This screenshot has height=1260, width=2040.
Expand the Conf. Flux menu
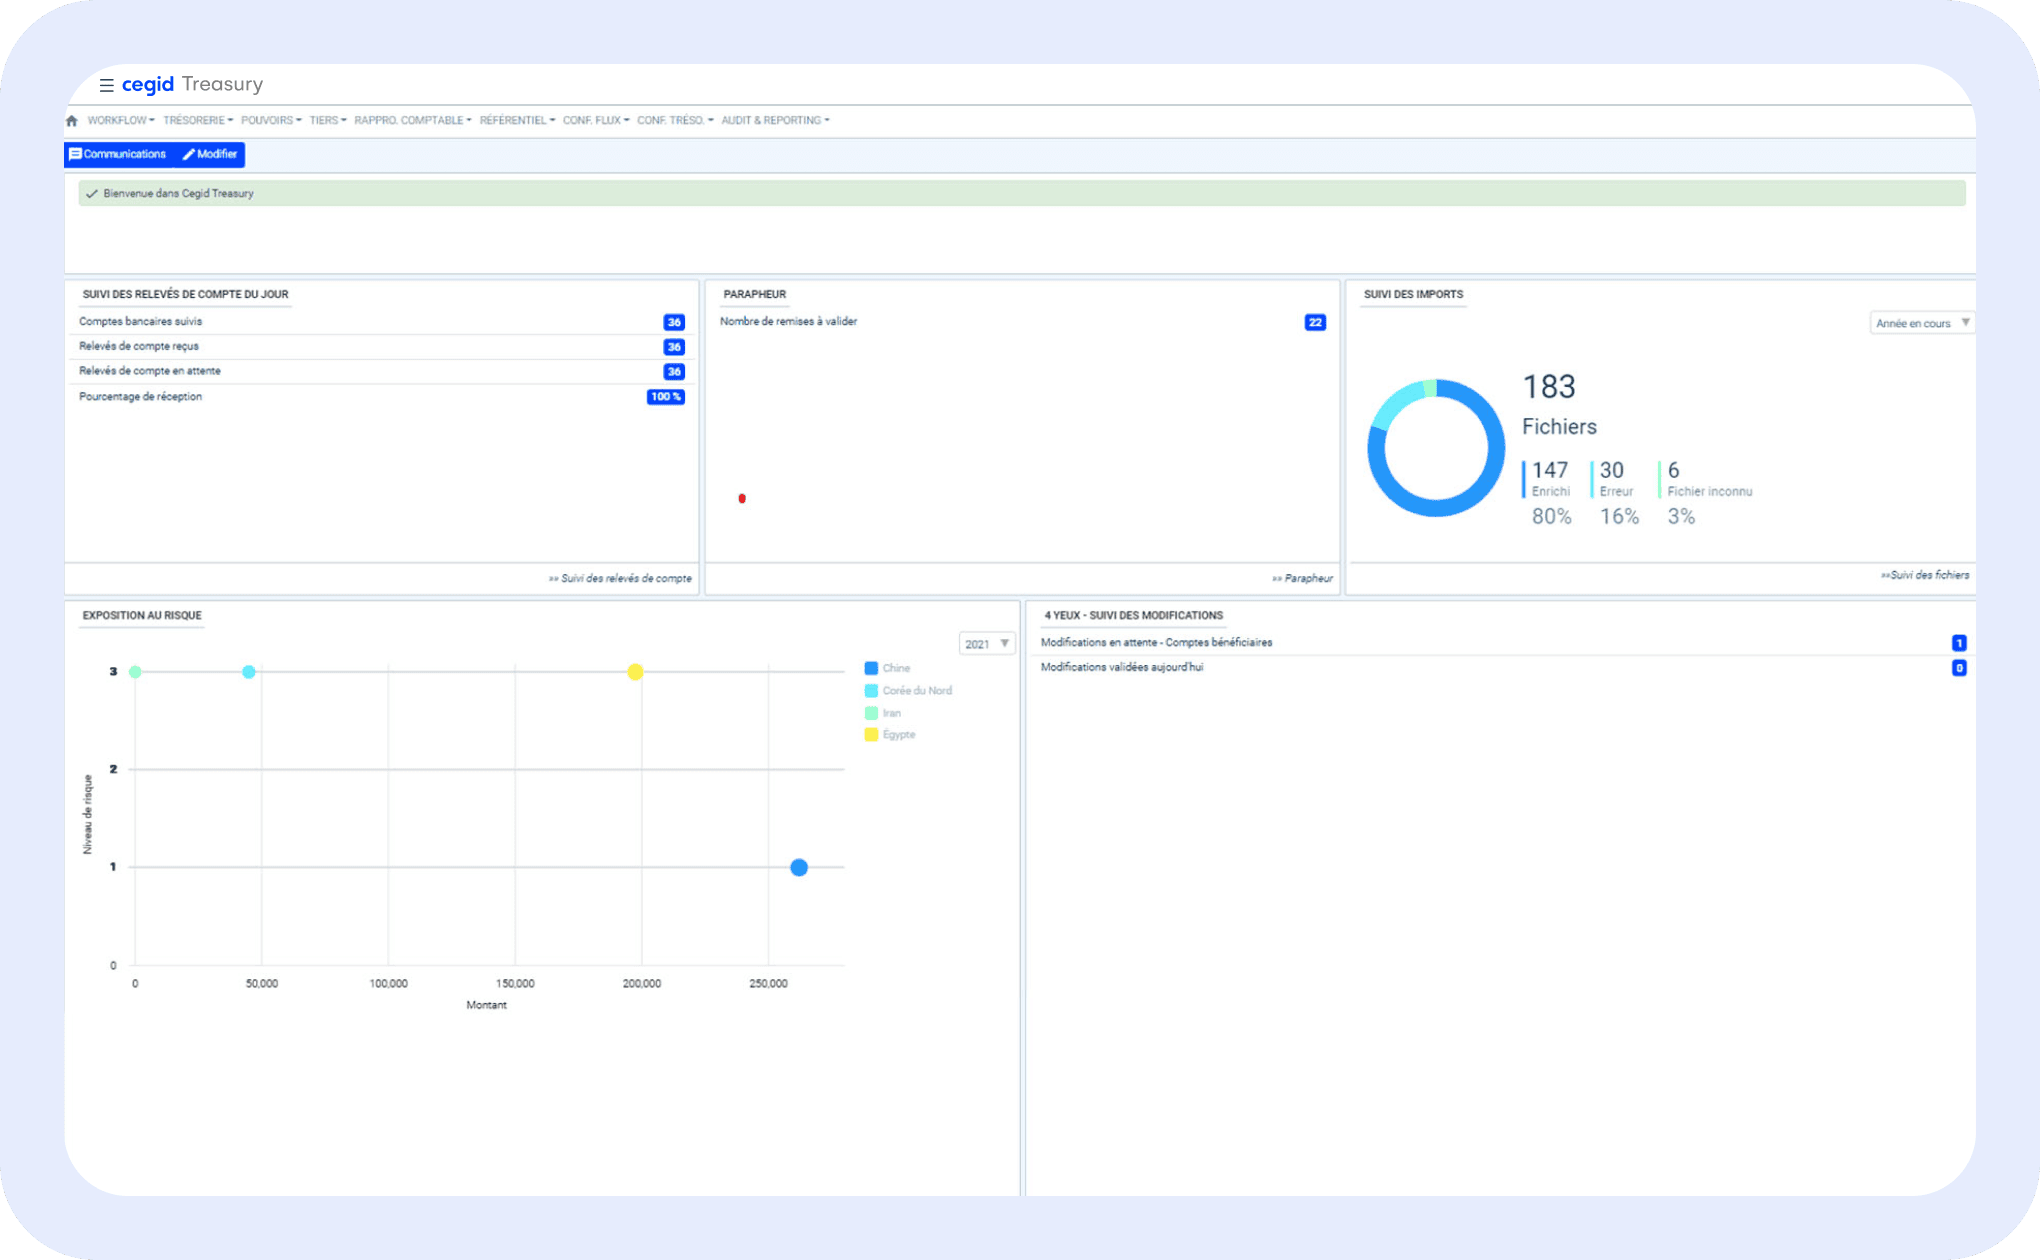pos(595,121)
